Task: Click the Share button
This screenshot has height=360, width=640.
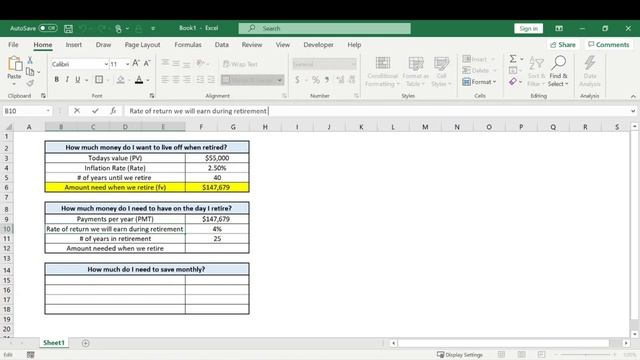Action: tap(562, 45)
